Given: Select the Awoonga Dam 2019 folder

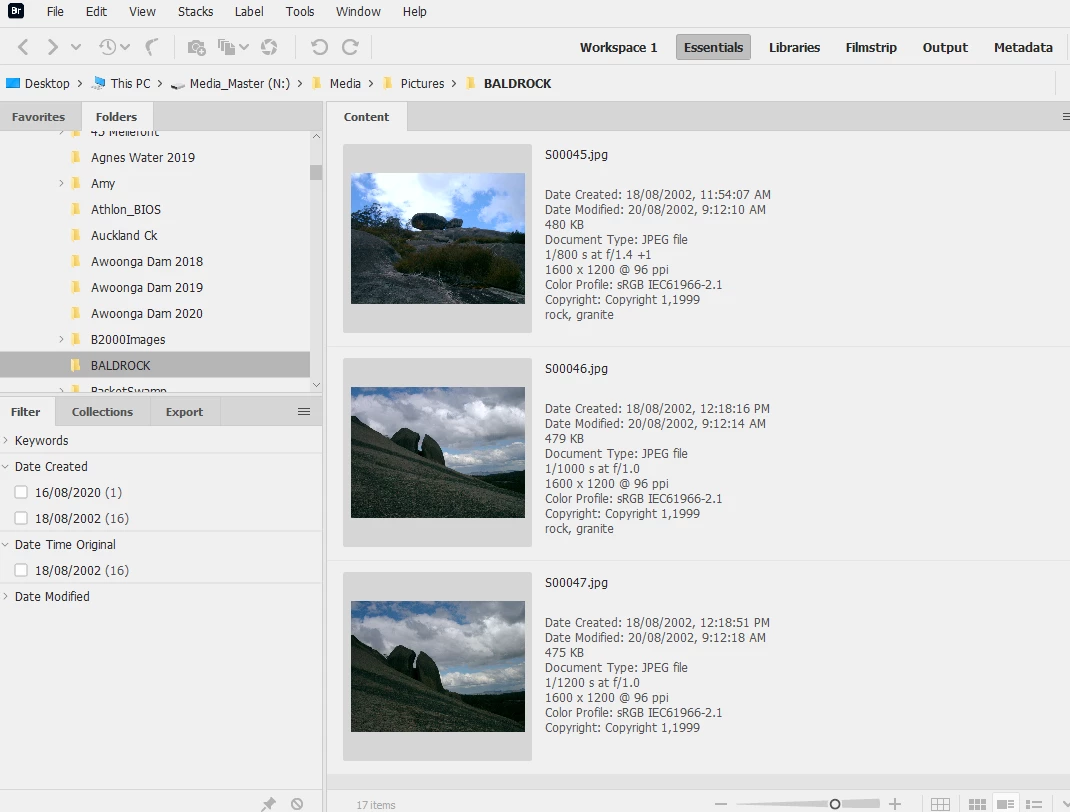Looking at the screenshot, I should (x=147, y=287).
